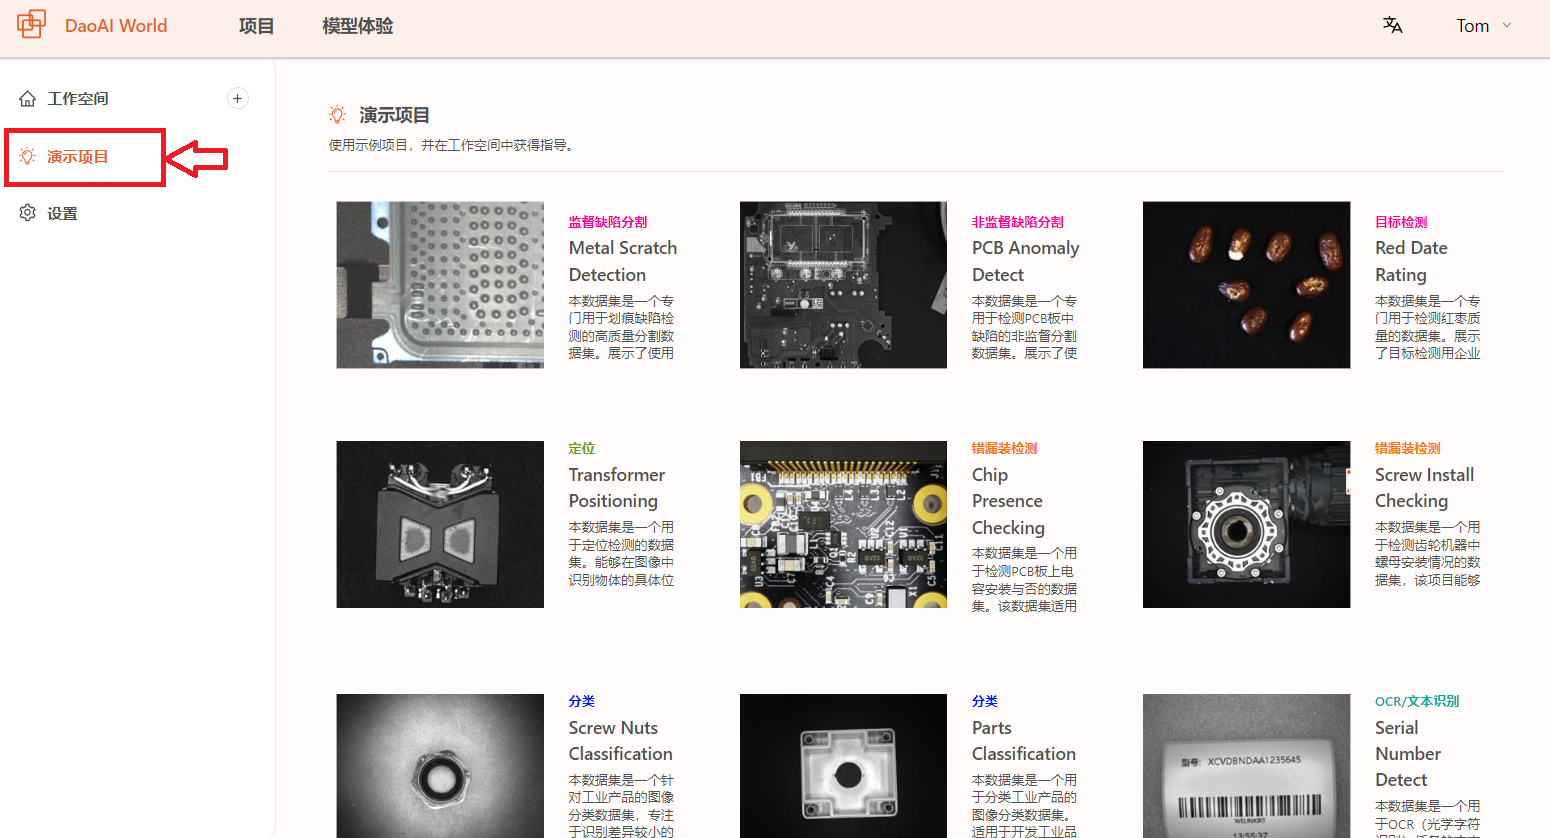Image resolution: width=1550 pixels, height=838 pixels.
Task: Click the gear icon next to 设置
Action: coord(28,213)
